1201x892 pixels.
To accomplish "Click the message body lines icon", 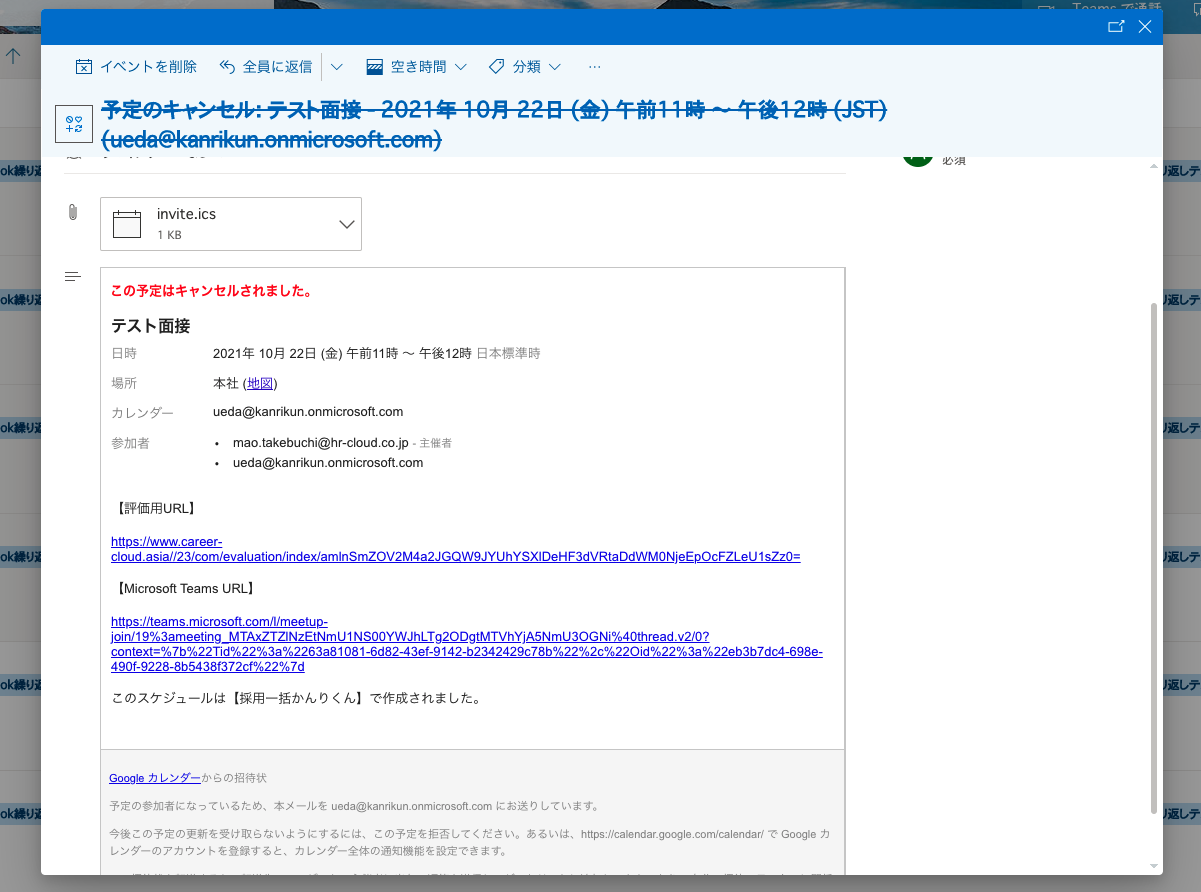I will pos(72,276).
